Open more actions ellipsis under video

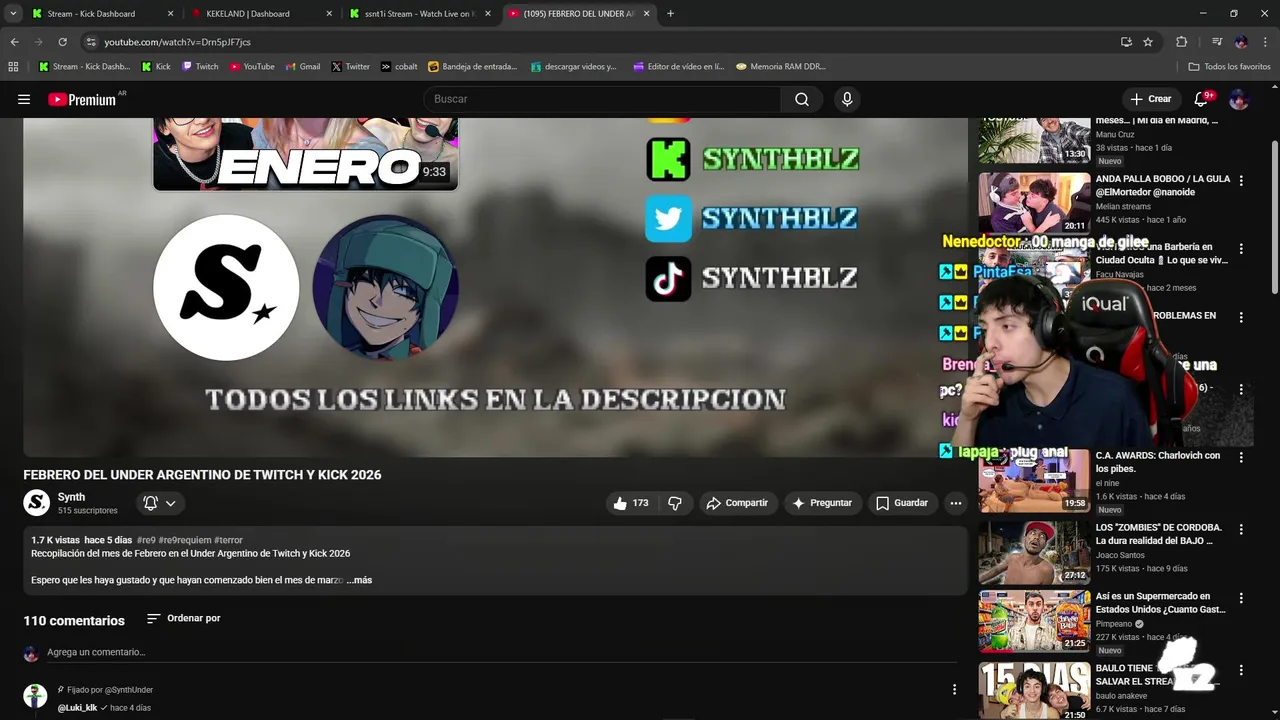click(x=956, y=503)
